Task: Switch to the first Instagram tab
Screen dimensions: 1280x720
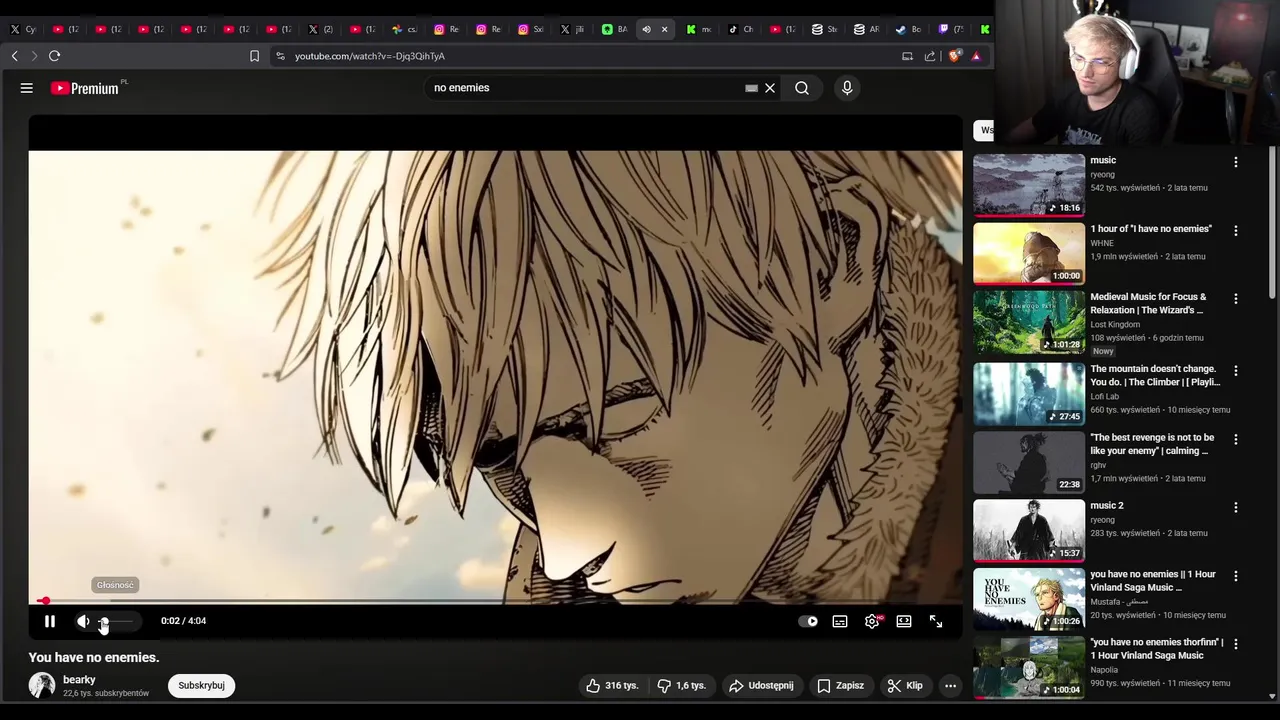Action: (x=446, y=29)
